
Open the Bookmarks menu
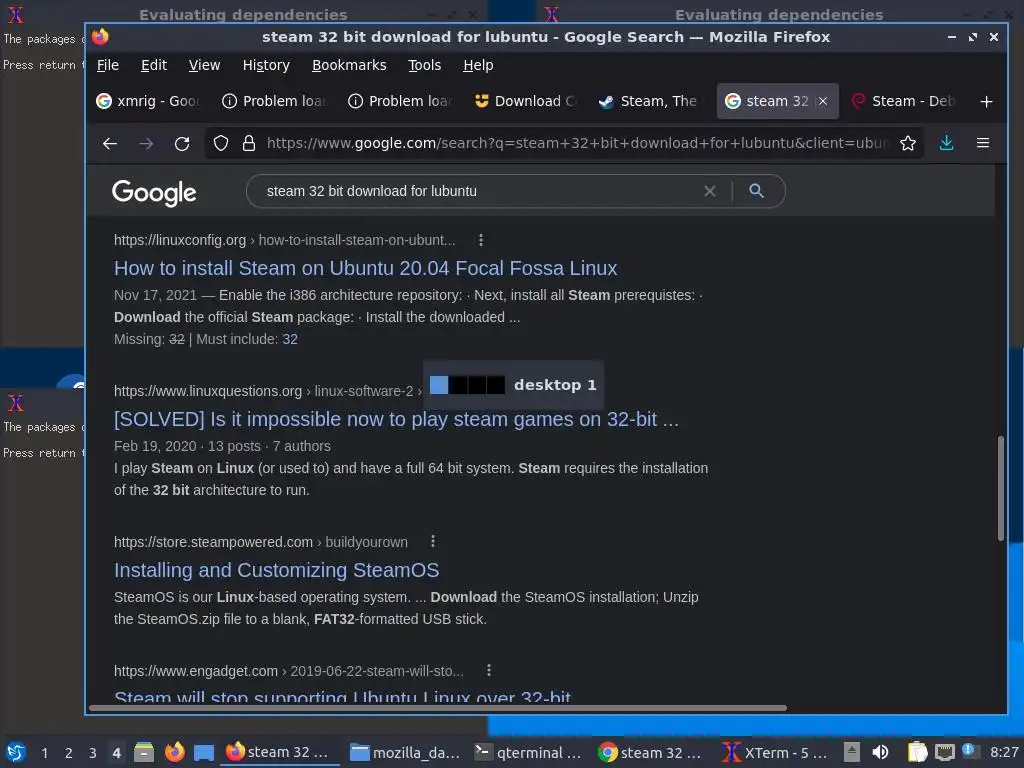[349, 65]
